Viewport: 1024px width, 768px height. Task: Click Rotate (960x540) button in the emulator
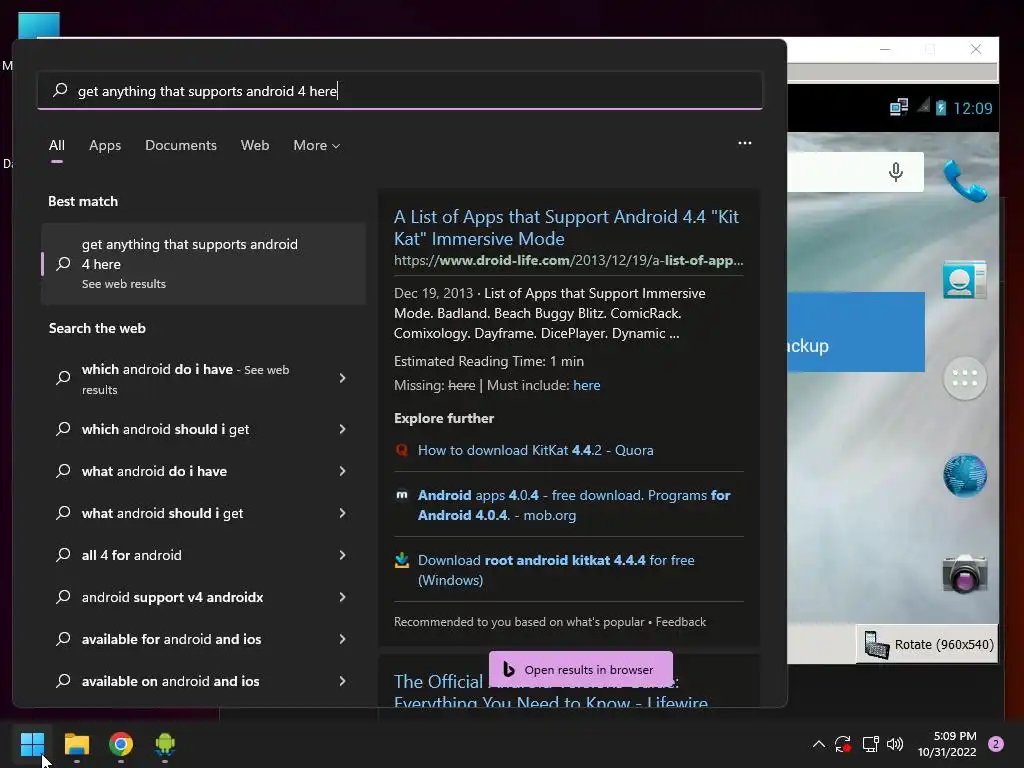(x=927, y=644)
